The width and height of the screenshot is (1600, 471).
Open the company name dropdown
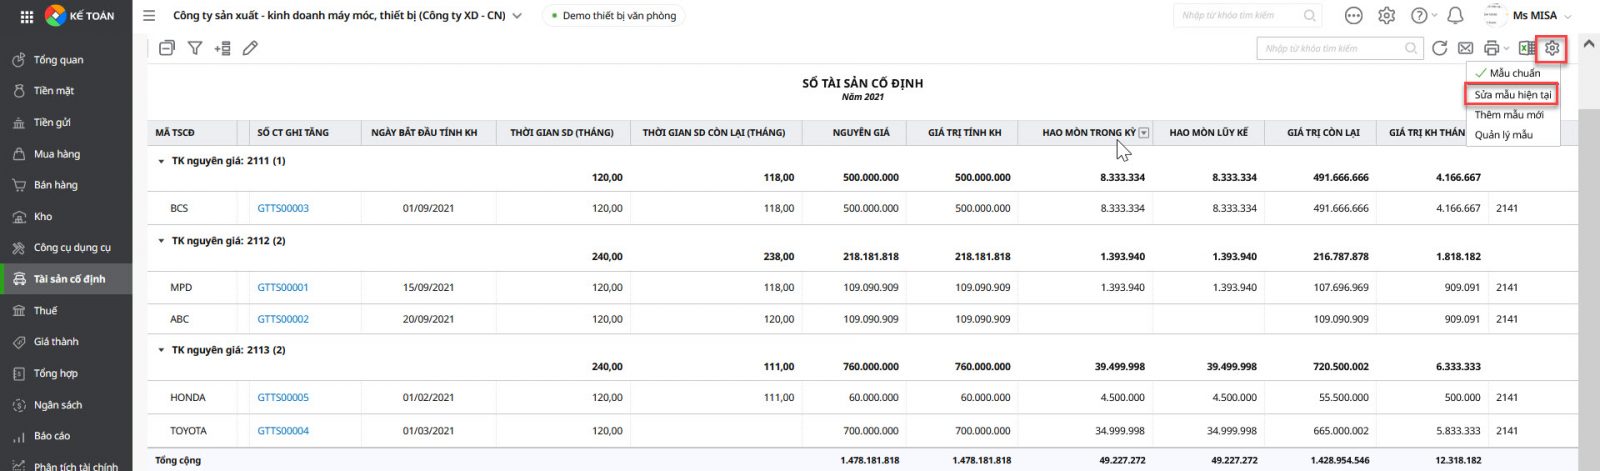click(517, 16)
